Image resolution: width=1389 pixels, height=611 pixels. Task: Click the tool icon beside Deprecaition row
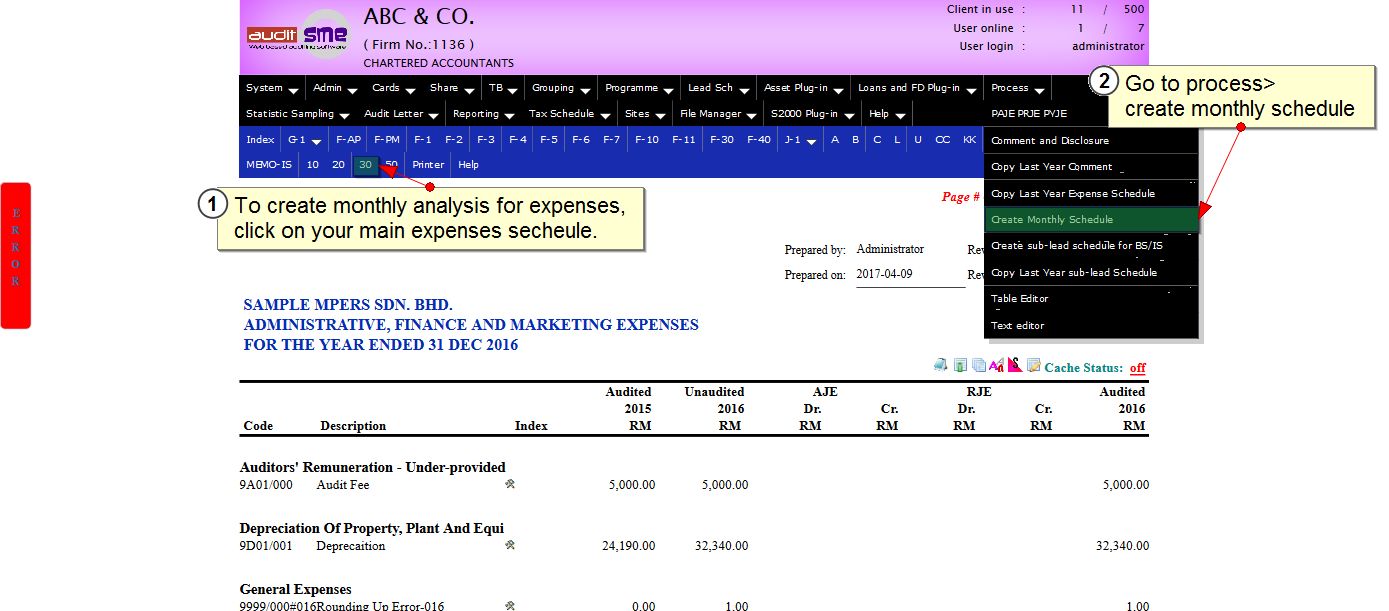(510, 545)
